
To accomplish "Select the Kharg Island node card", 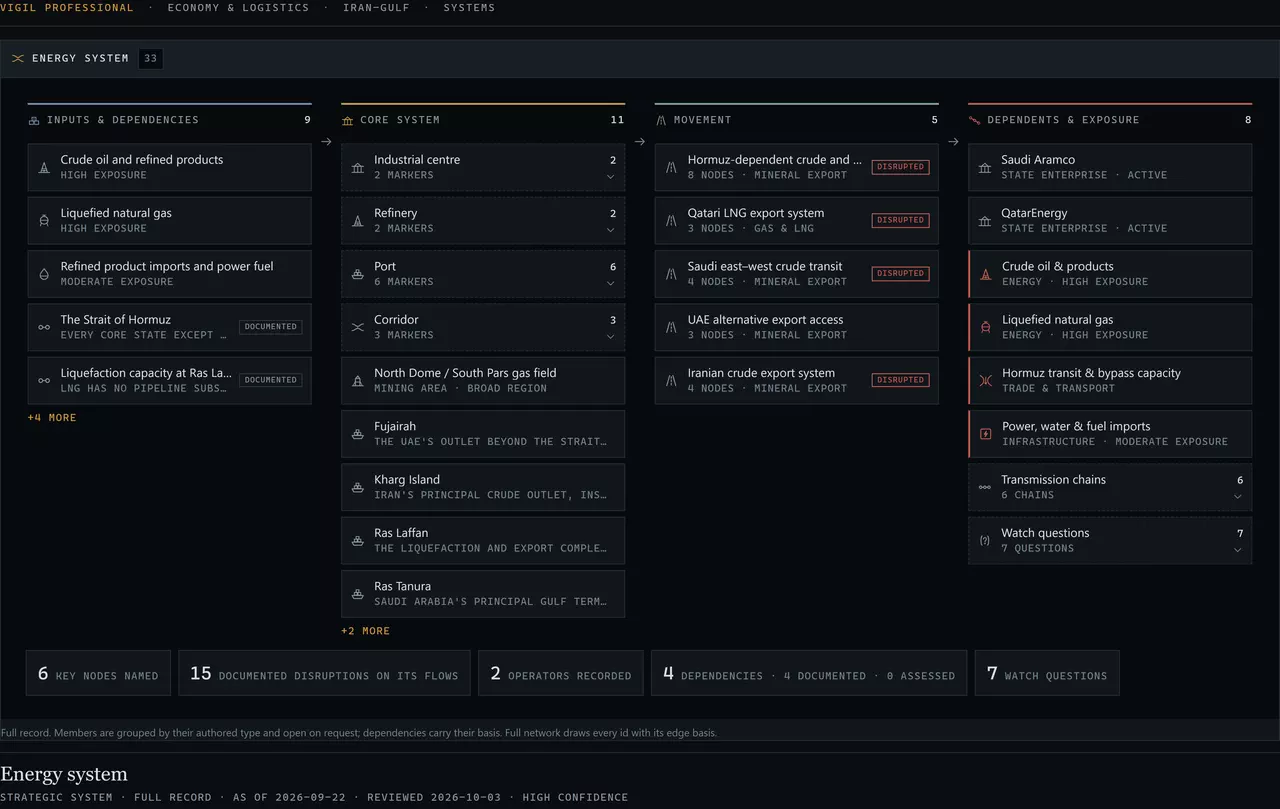I will click(483, 487).
